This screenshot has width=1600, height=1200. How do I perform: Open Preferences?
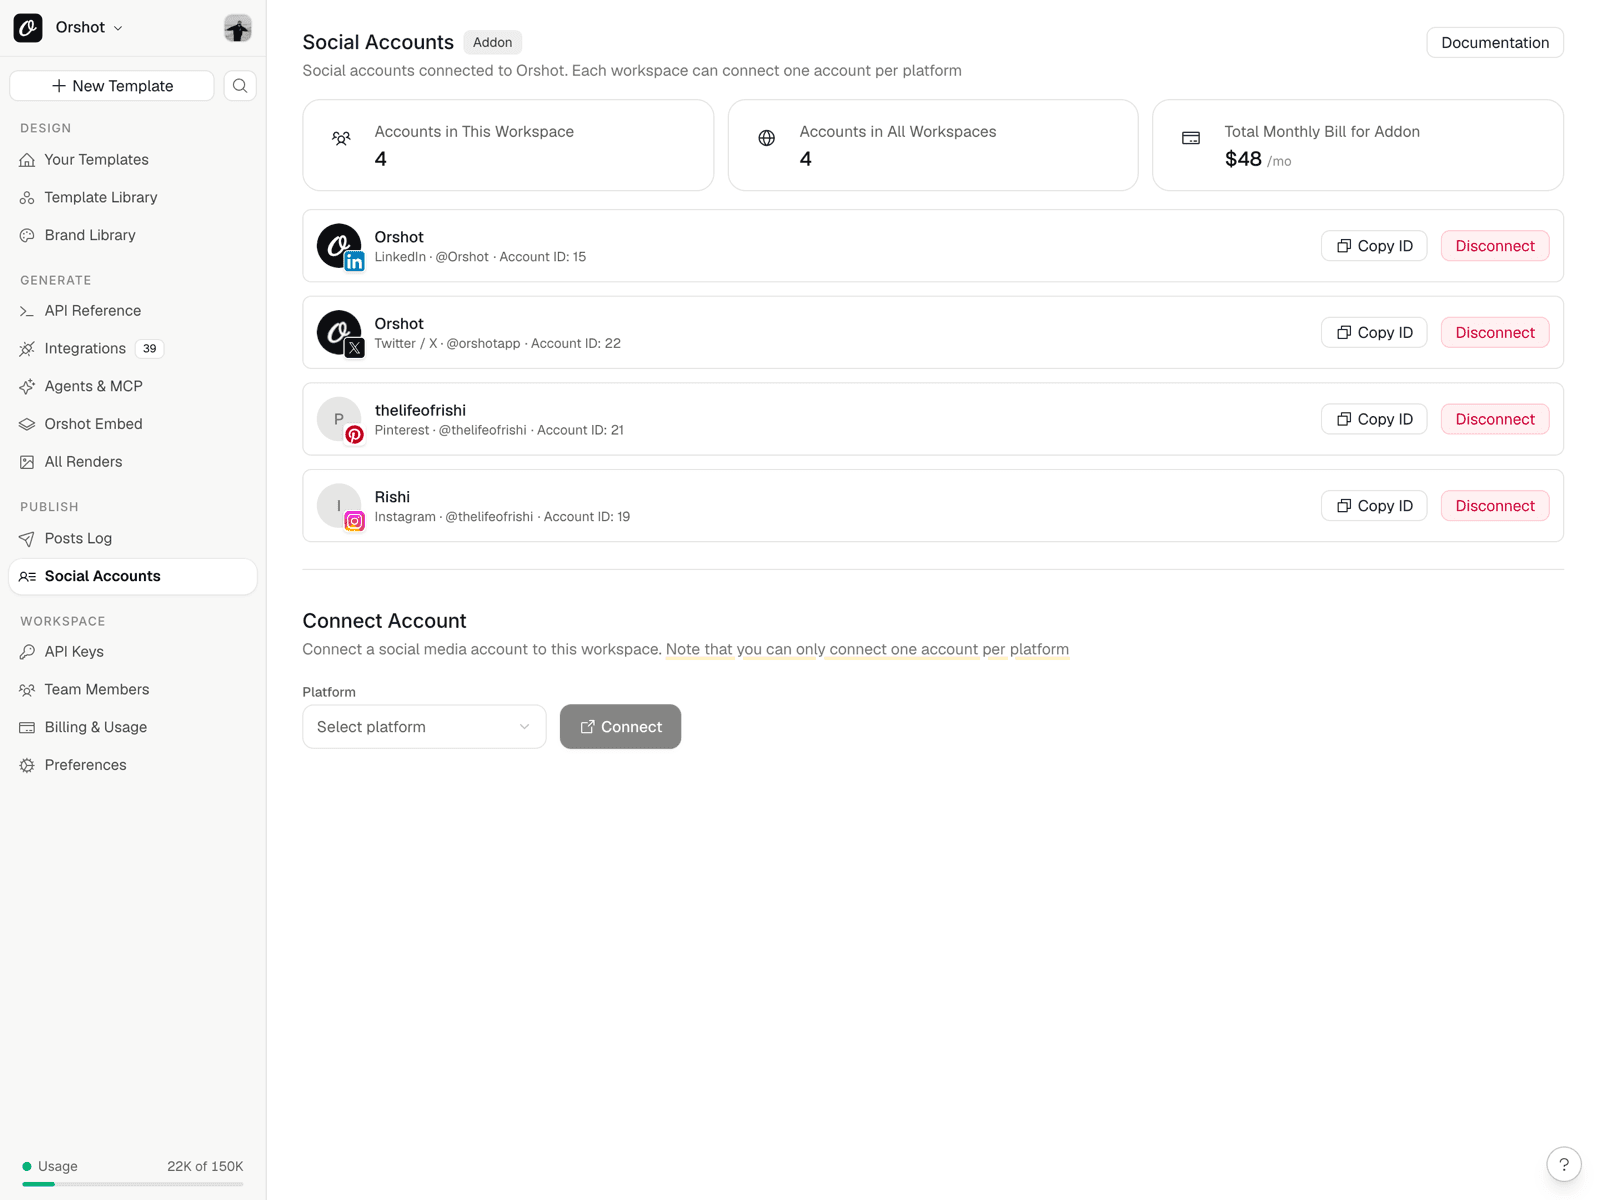click(x=133, y=766)
